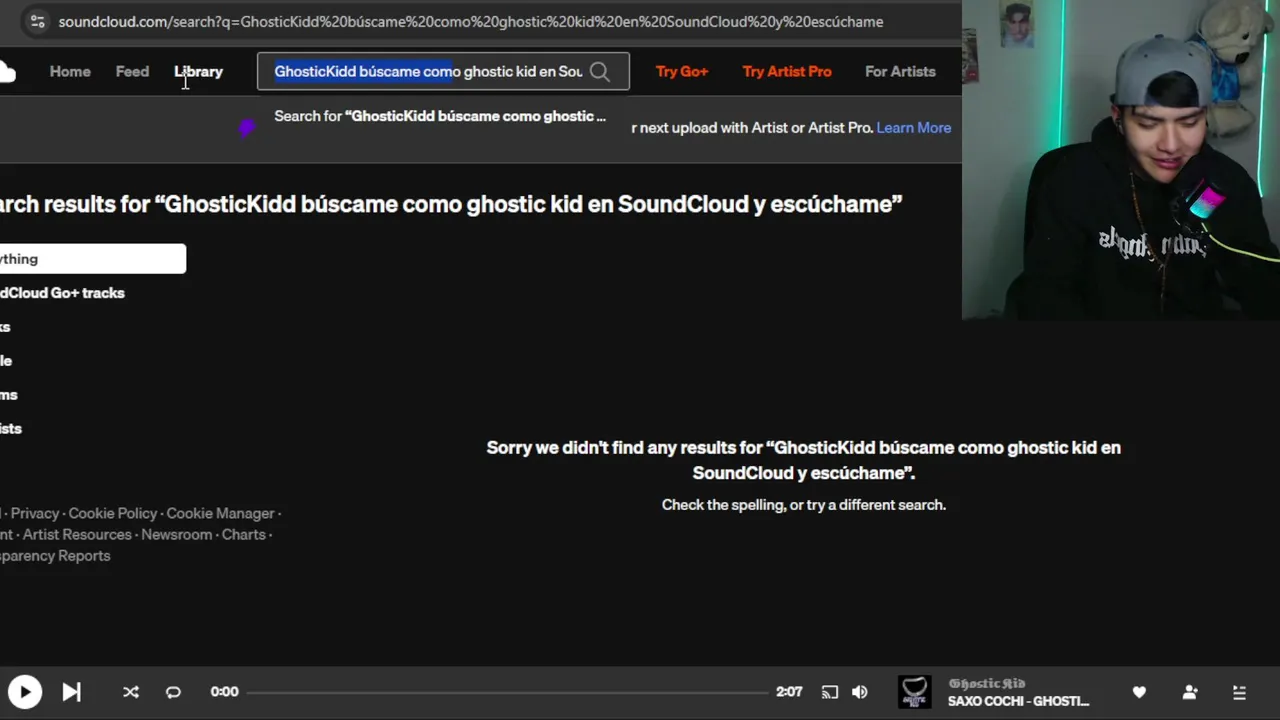Screen dimensions: 1280x720
Task: Open the Cookie Policy footer link
Action: point(113,513)
